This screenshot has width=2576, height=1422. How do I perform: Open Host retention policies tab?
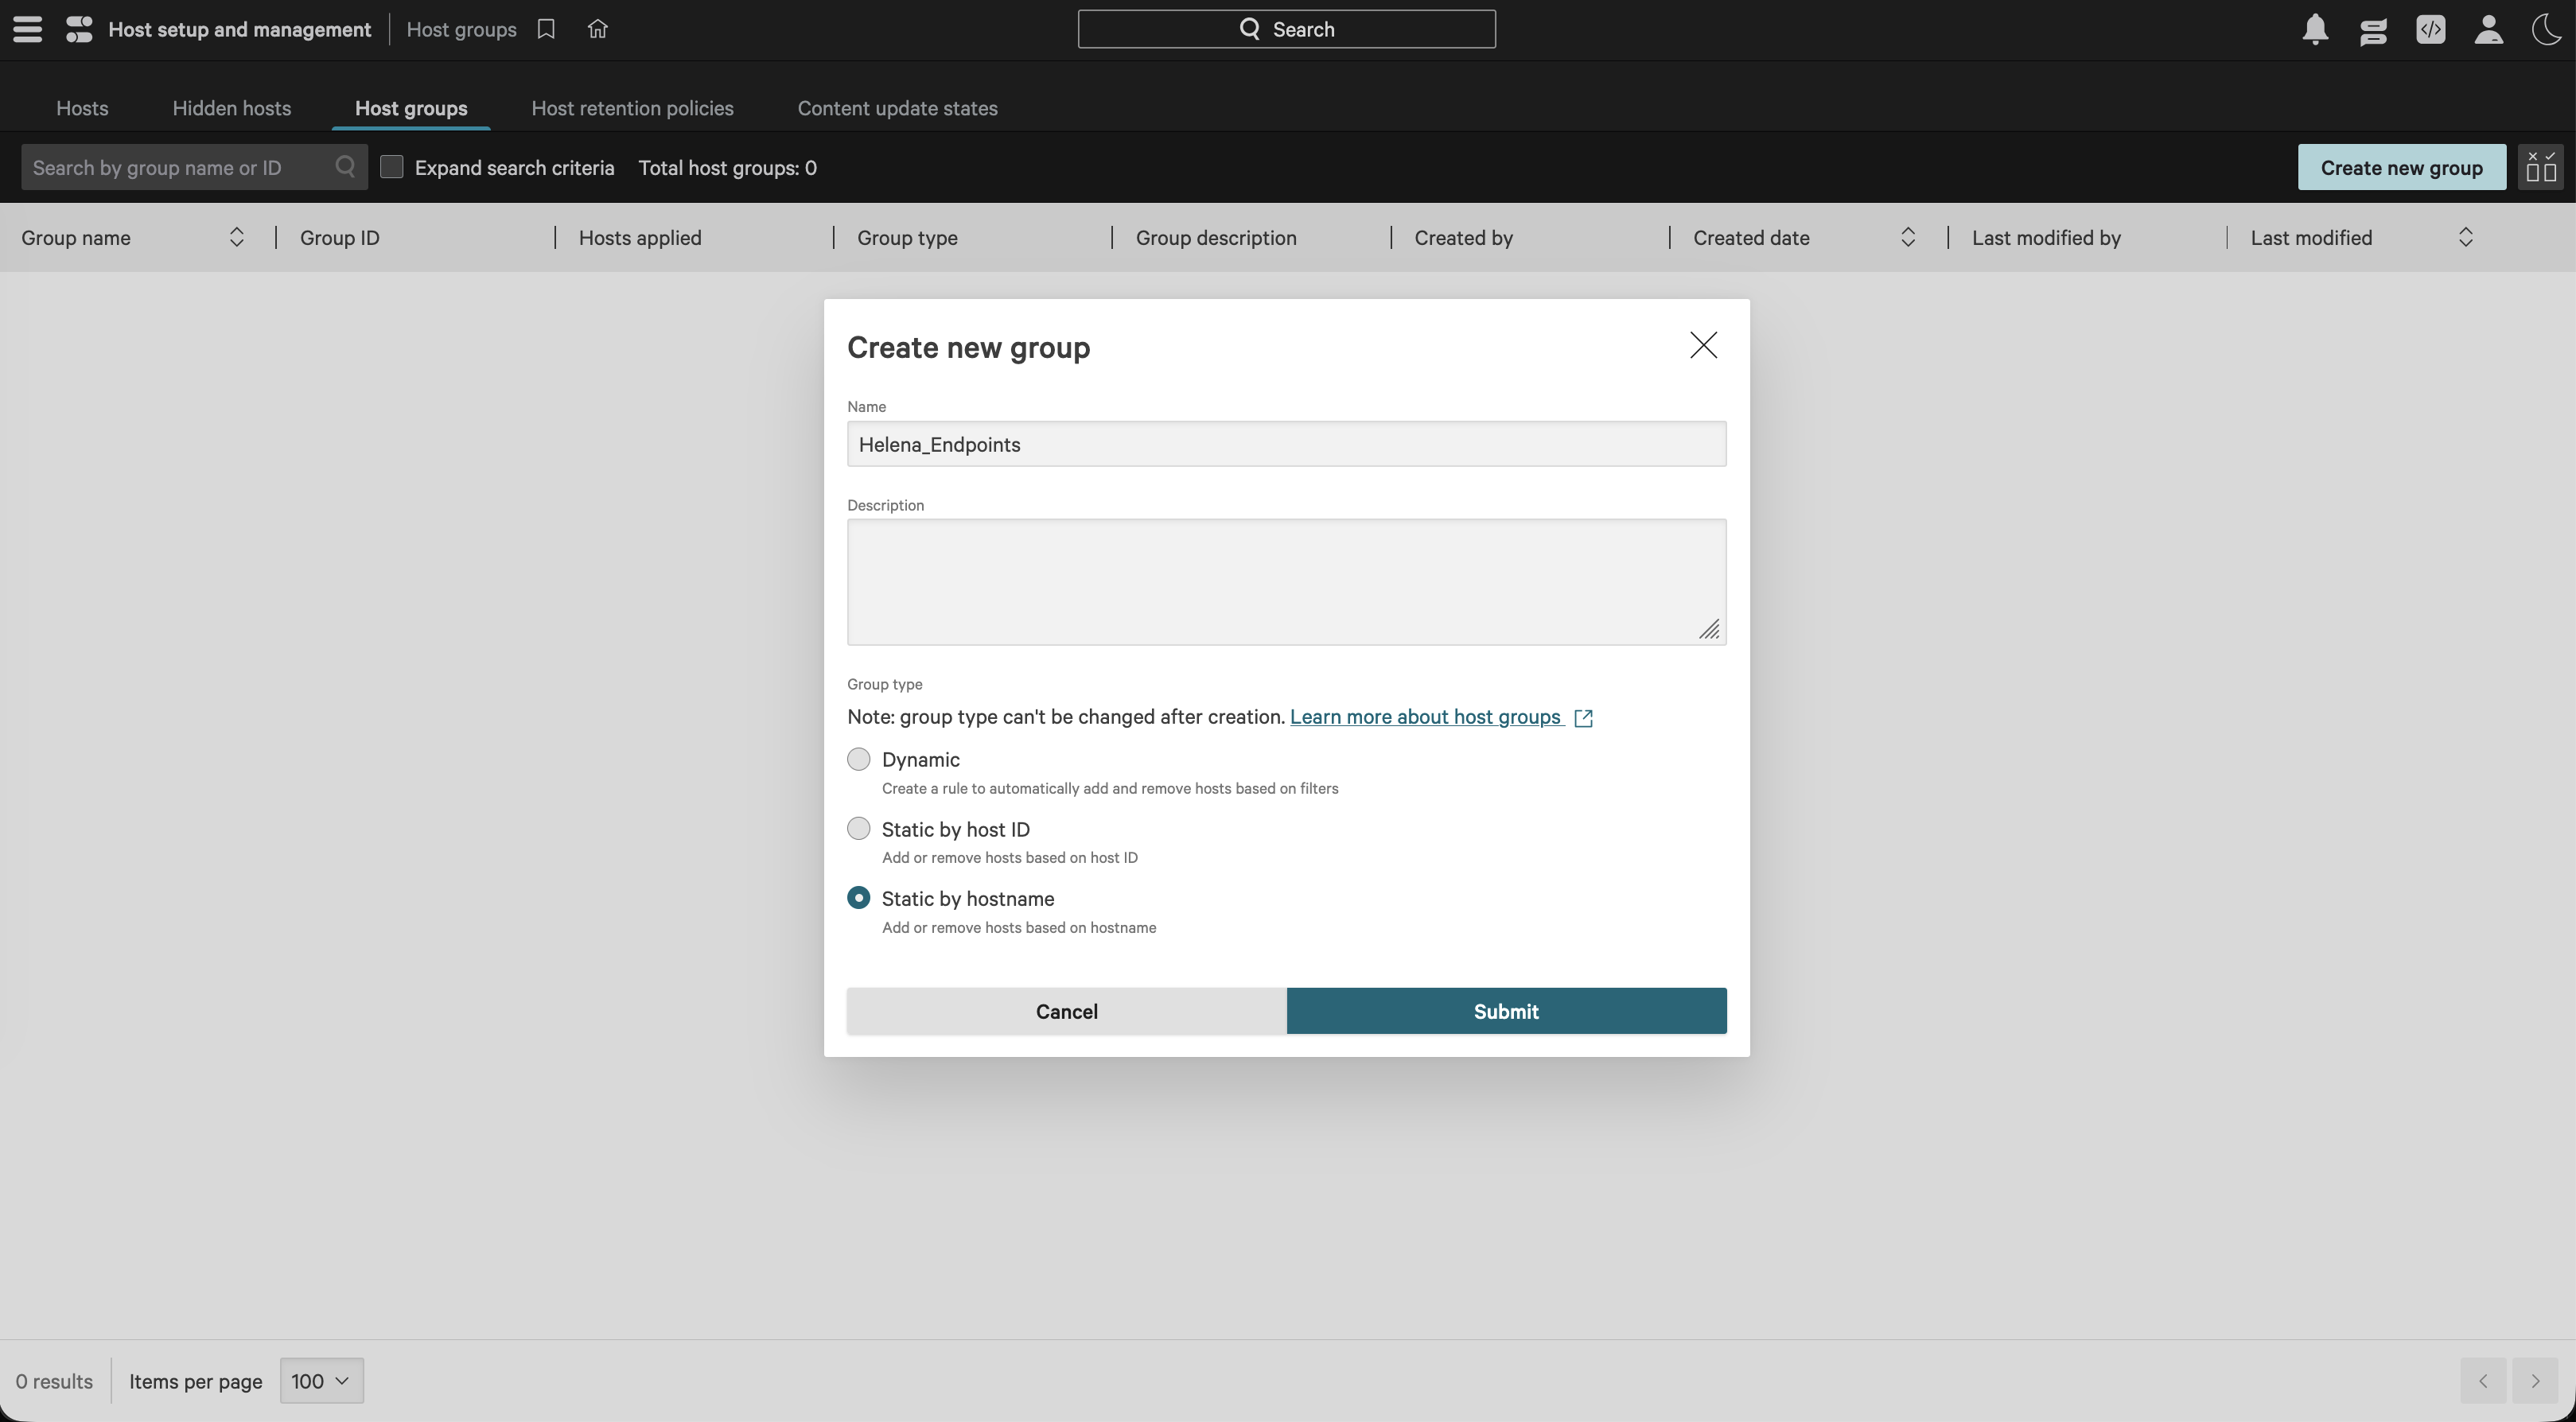(632, 108)
